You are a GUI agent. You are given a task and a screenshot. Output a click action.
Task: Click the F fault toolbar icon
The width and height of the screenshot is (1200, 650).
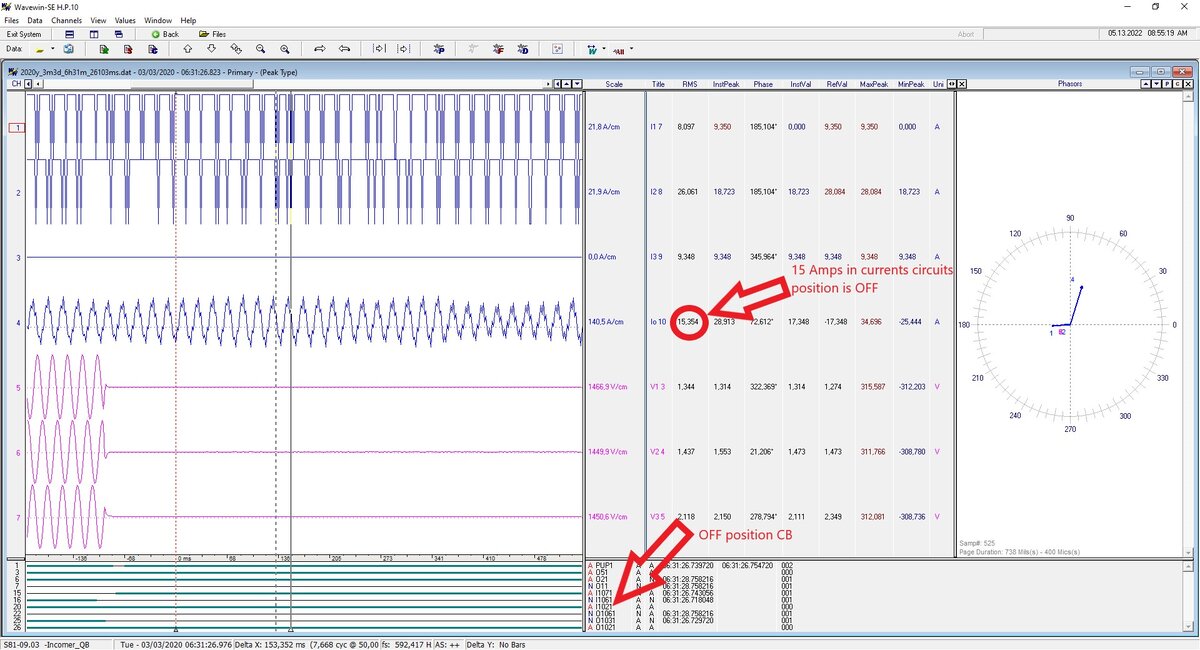(498, 48)
